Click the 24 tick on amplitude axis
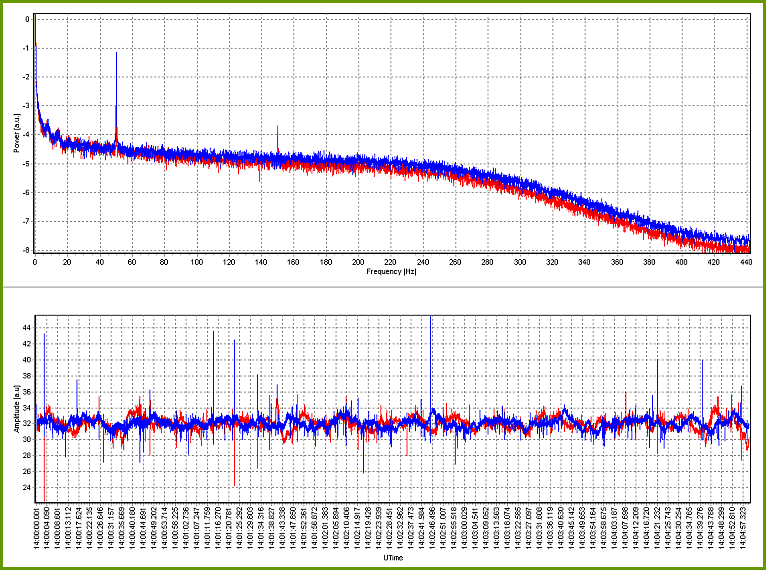 (x=26, y=487)
